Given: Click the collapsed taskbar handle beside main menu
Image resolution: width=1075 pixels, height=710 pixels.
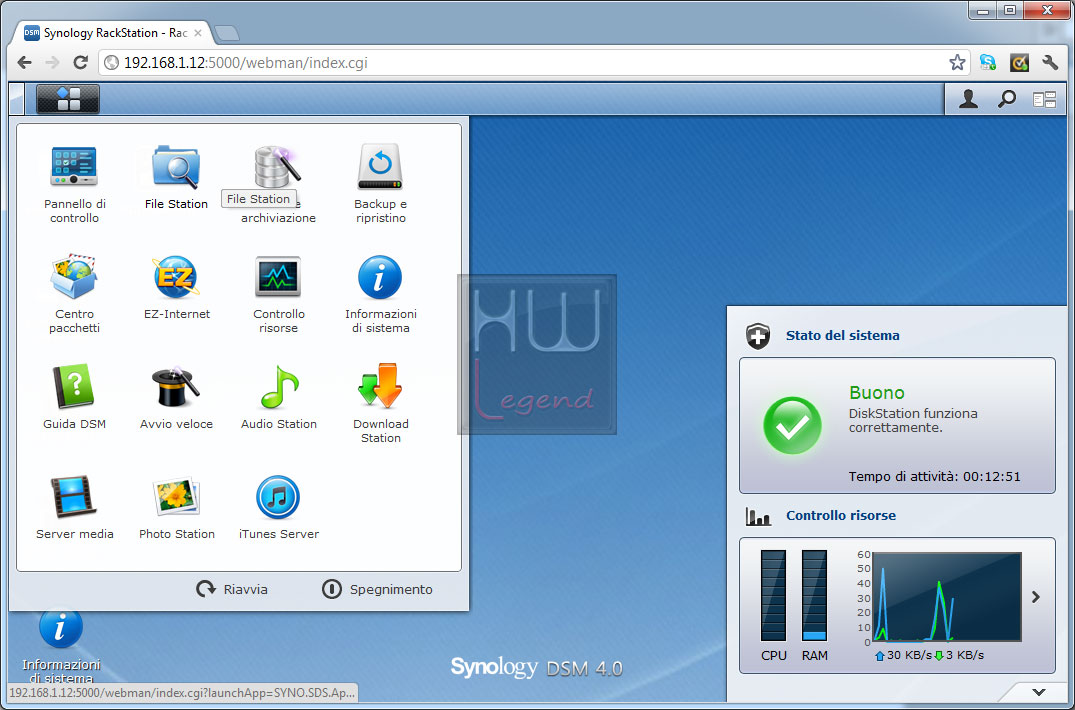Looking at the screenshot, I should tap(16, 99).
